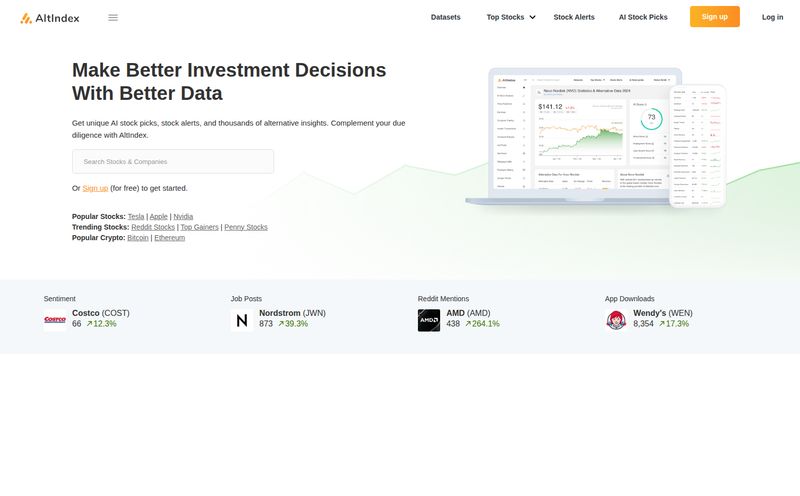Viewport: 800px width, 496px height.
Task: Focus the Search Stocks & Companies field
Action: click(x=173, y=161)
